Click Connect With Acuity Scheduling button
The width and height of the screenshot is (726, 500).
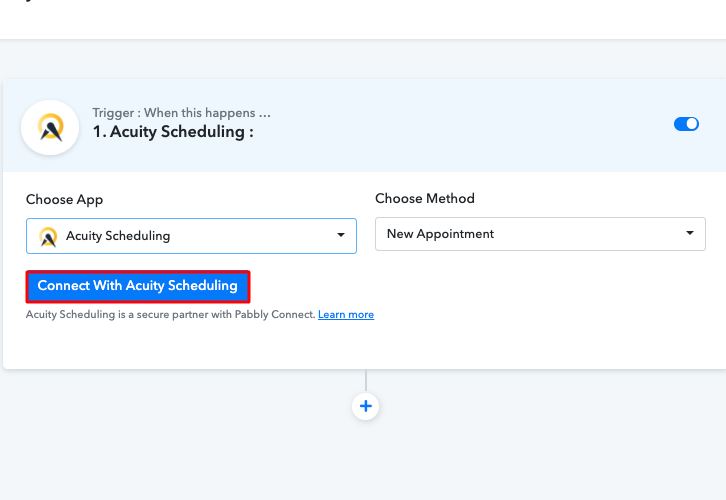point(138,286)
